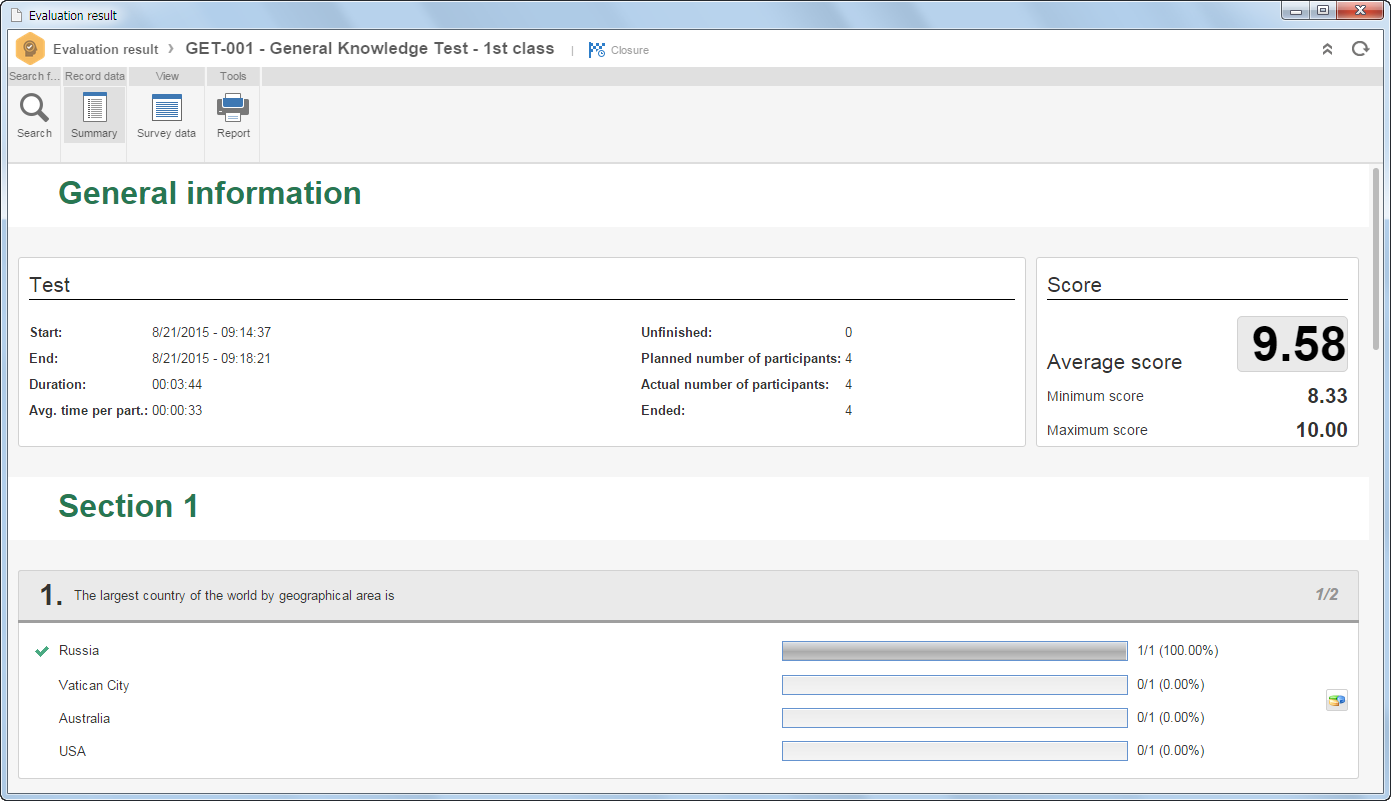
Task: Click the document icon in title bar
Action: 16,15
